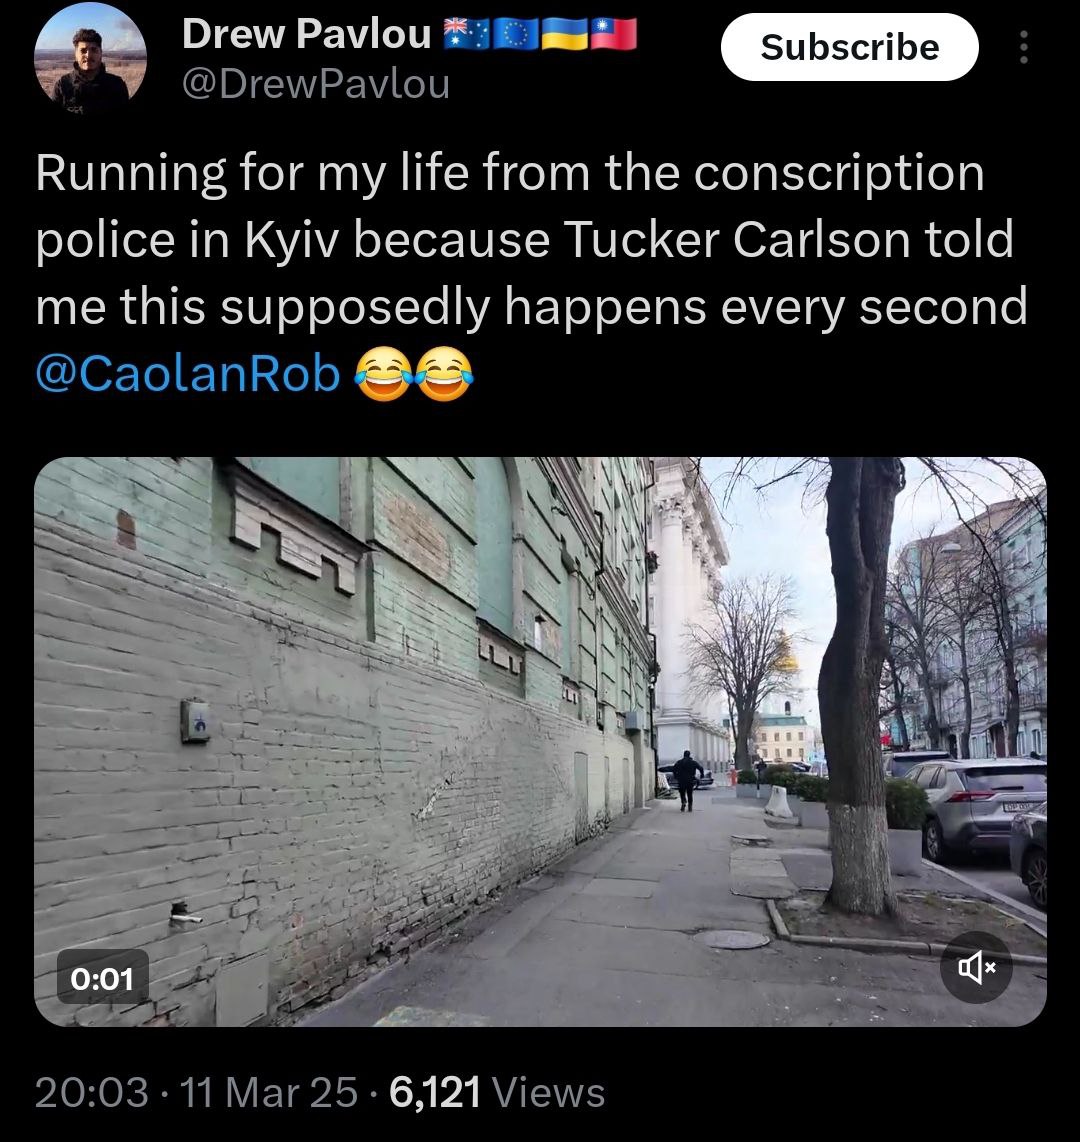Viewport: 1080px width, 1142px height.
Task: Click the Ukrainian flag emoji
Action: [563, 36]
